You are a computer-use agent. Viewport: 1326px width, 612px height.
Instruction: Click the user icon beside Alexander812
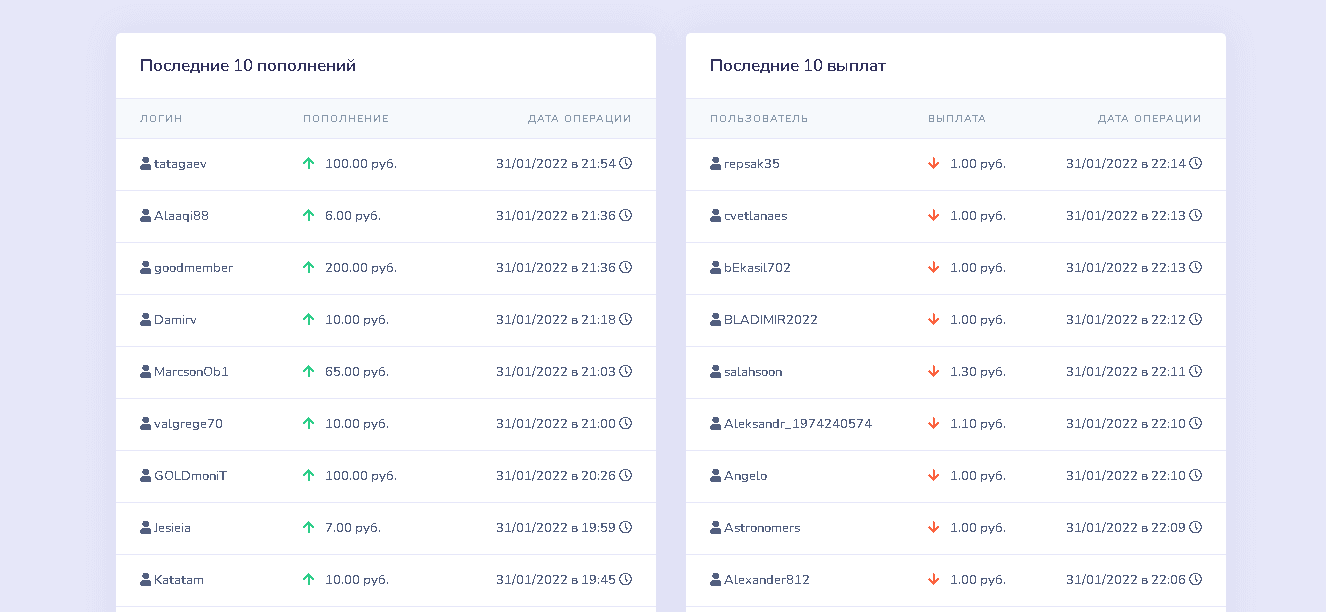[x=715, y=579]
